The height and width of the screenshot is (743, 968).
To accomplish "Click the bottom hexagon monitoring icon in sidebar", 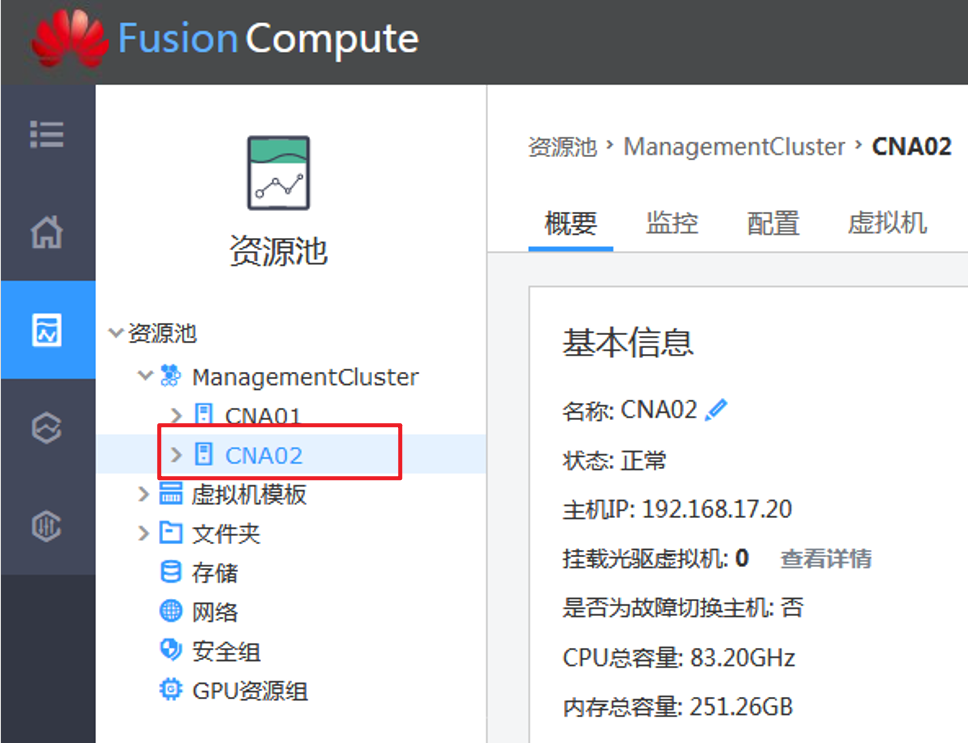I will (x=48, y=525).
